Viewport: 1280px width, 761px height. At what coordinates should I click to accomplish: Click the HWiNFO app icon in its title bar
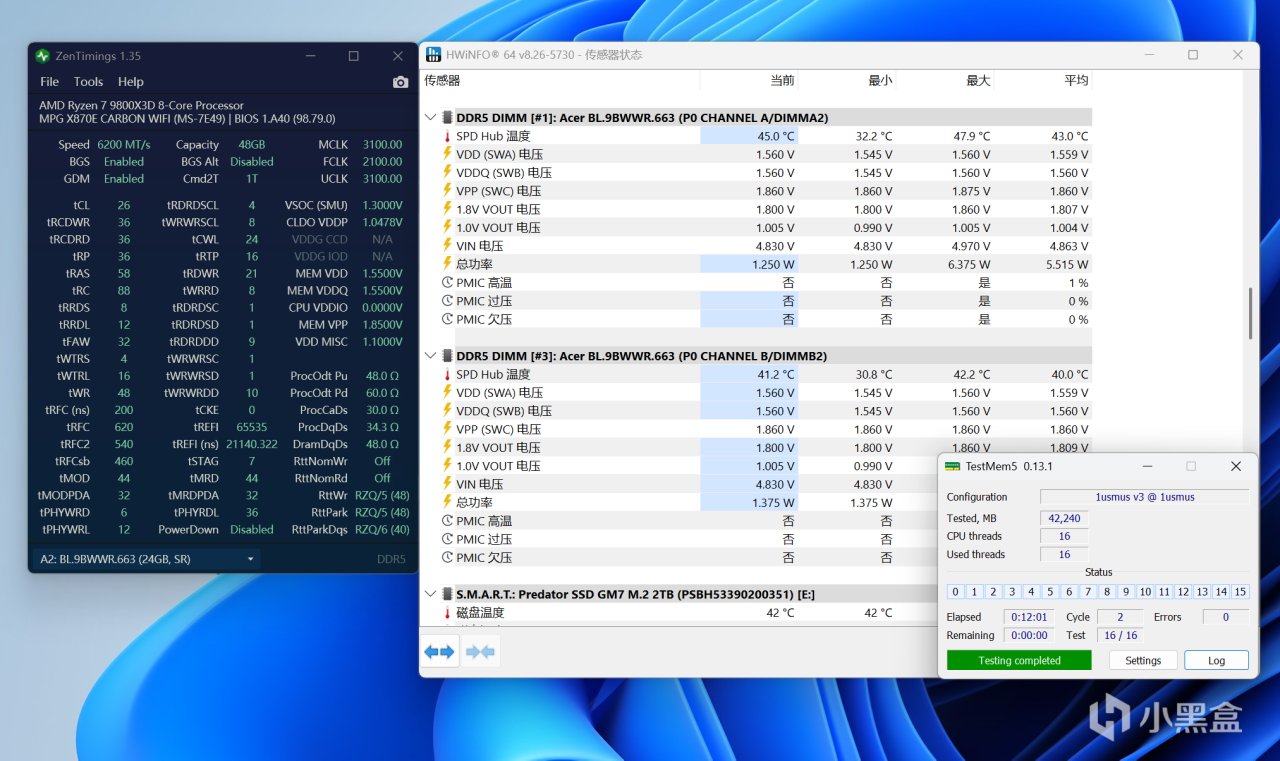click(433, 55)
